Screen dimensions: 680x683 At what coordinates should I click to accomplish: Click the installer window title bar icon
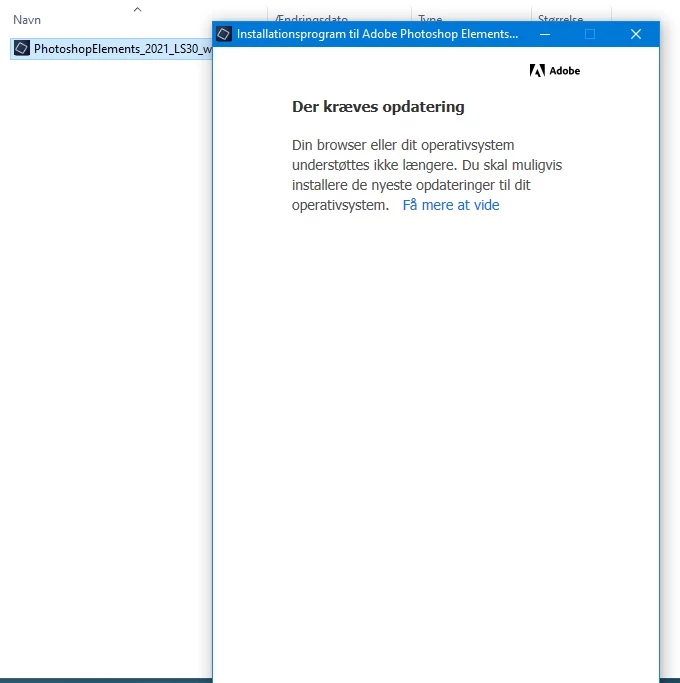(x=224, y=34)
